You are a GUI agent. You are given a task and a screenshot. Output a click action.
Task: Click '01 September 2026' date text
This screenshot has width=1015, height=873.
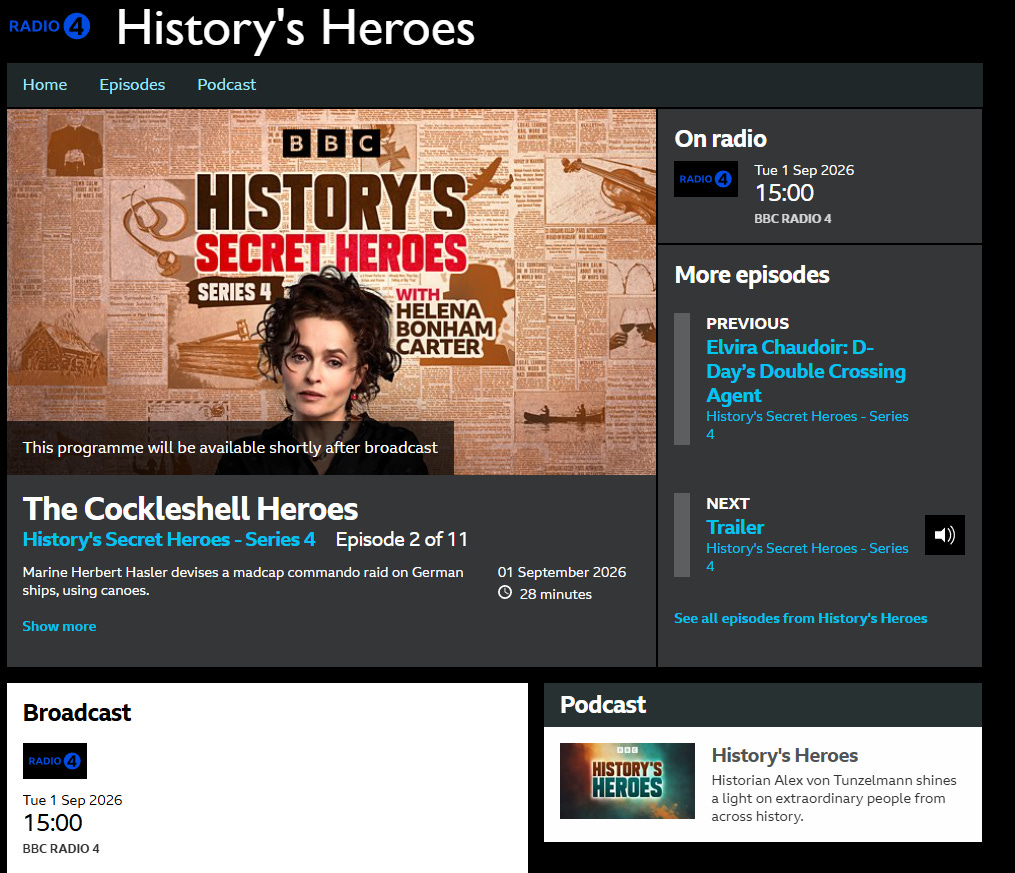tap(562, 572)
